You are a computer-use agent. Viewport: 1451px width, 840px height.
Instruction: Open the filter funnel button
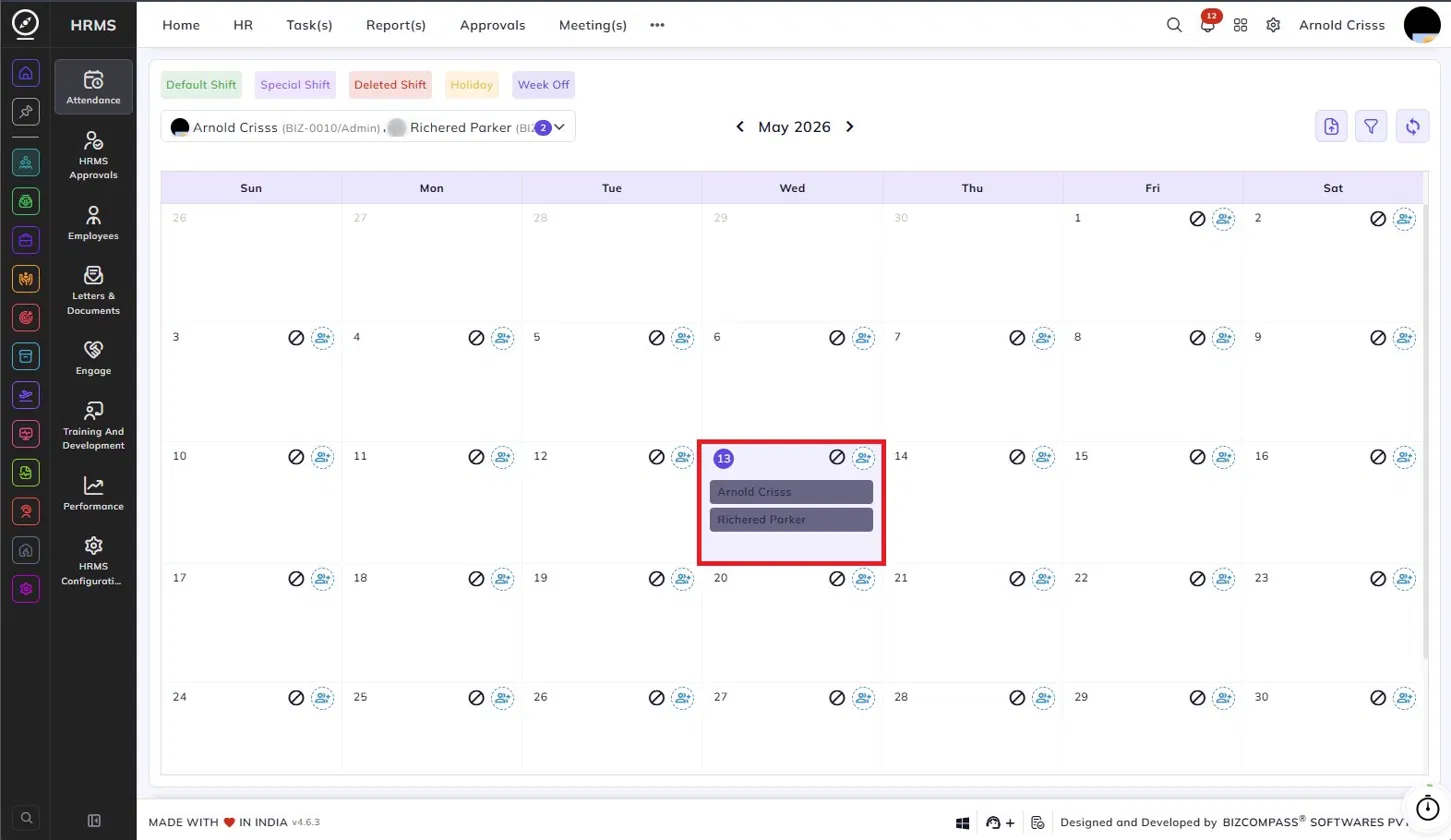(x=1371, y=126)
